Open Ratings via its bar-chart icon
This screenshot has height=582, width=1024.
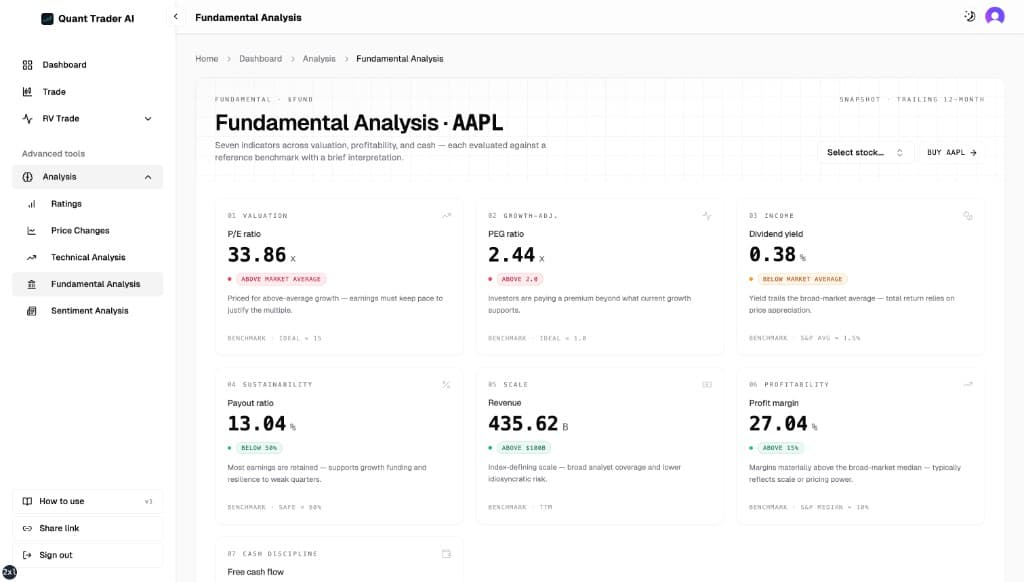pyautogui.click(x=28, y=203)
